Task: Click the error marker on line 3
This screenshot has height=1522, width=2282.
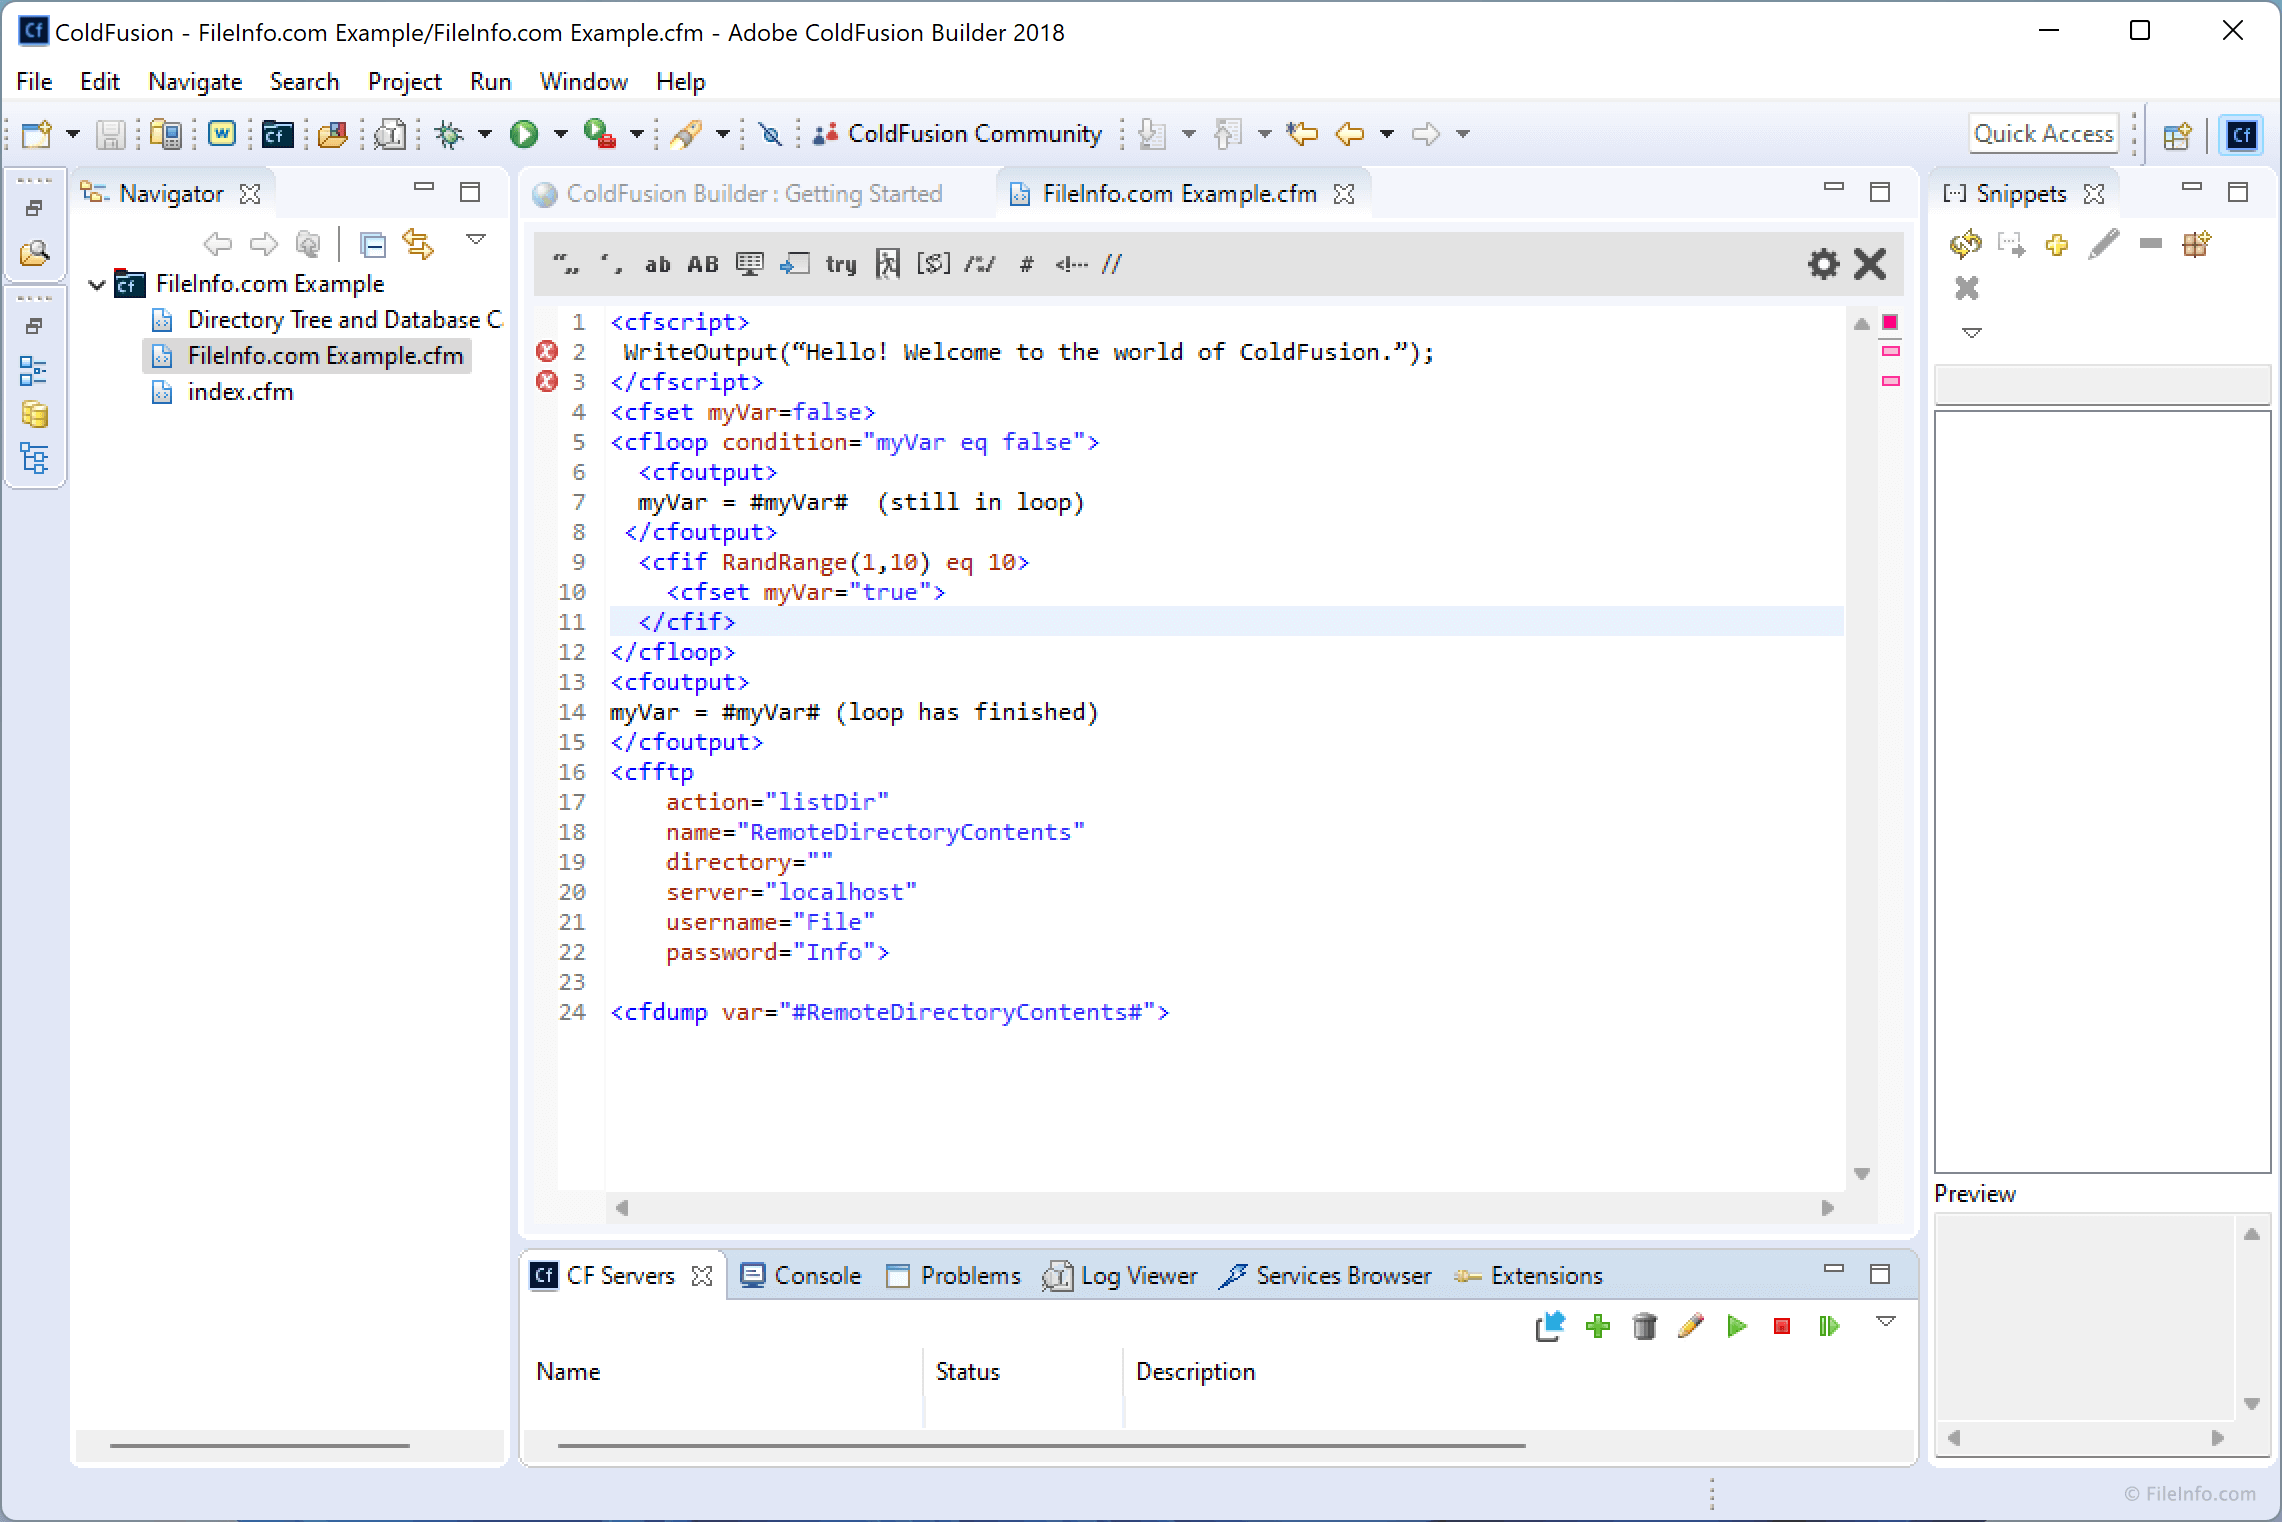Action: (x=547, y=381)
